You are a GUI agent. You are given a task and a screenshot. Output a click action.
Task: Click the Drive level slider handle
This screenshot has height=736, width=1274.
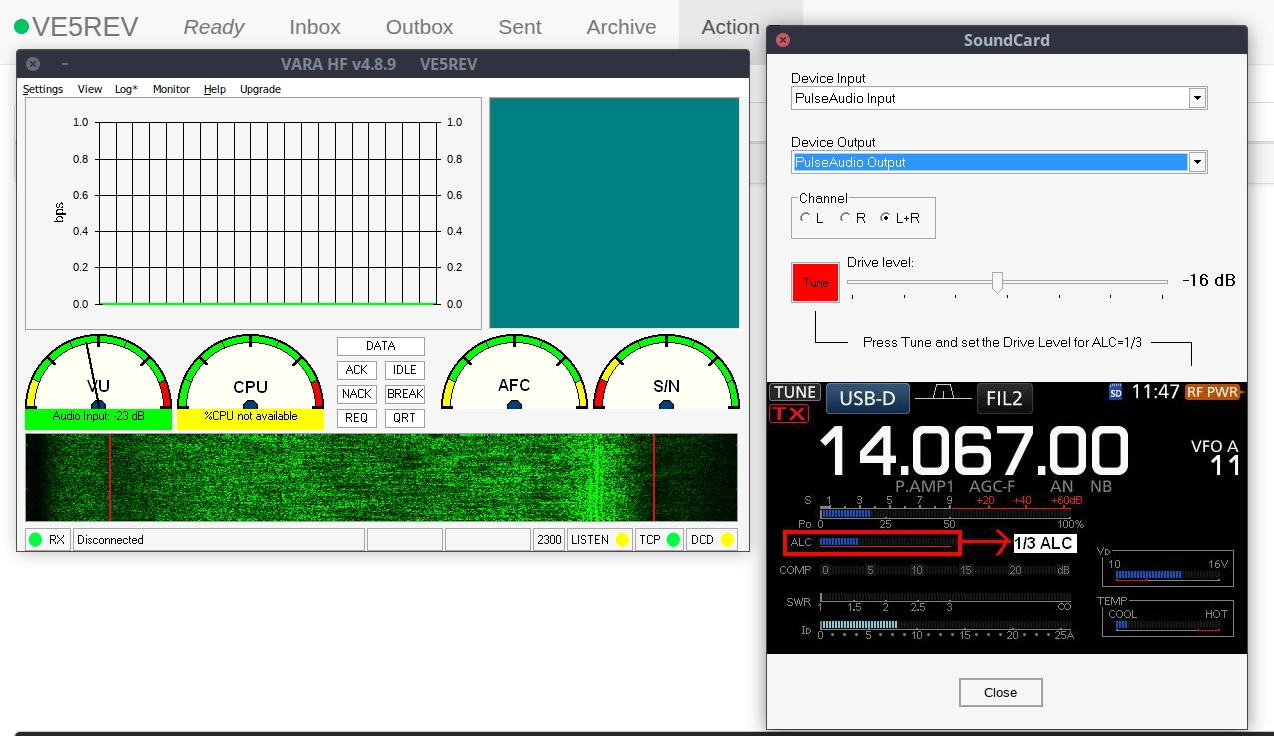point(997,282)
